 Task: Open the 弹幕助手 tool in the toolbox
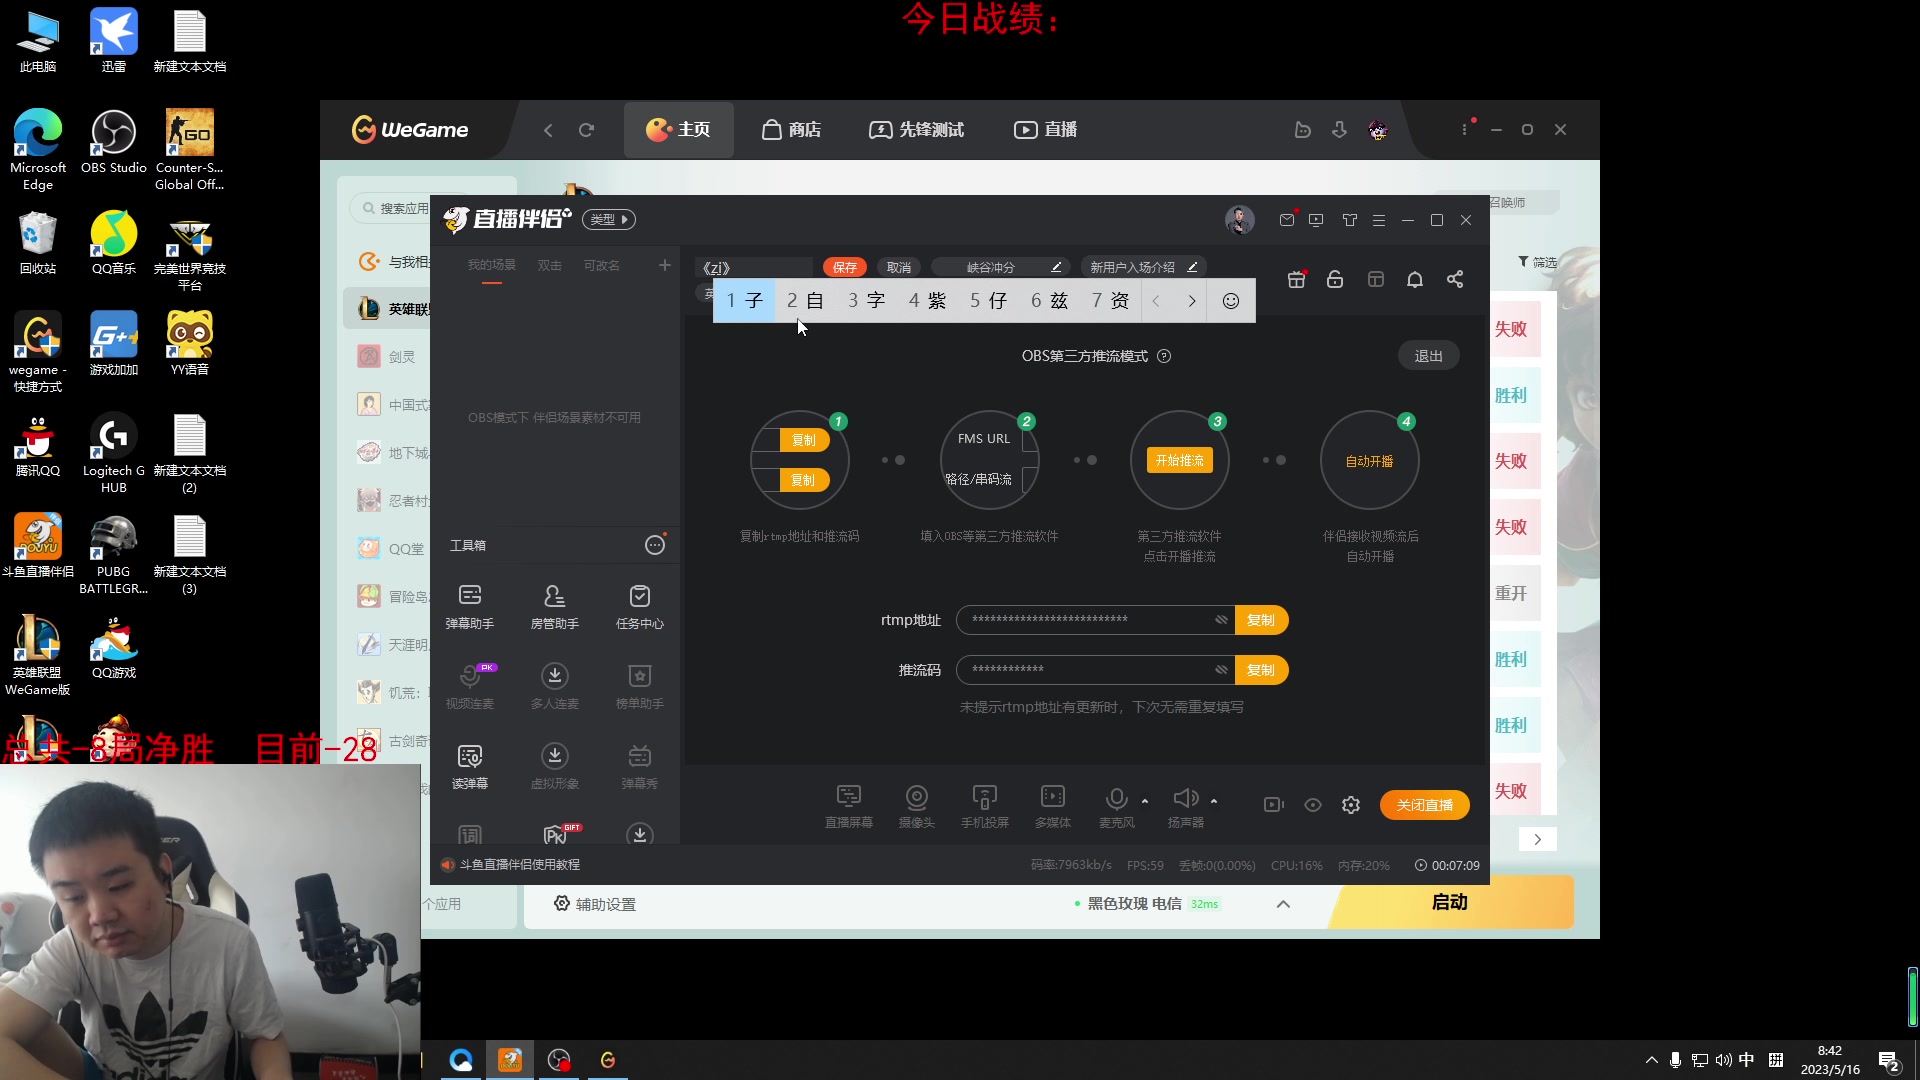tap(469, 606)
